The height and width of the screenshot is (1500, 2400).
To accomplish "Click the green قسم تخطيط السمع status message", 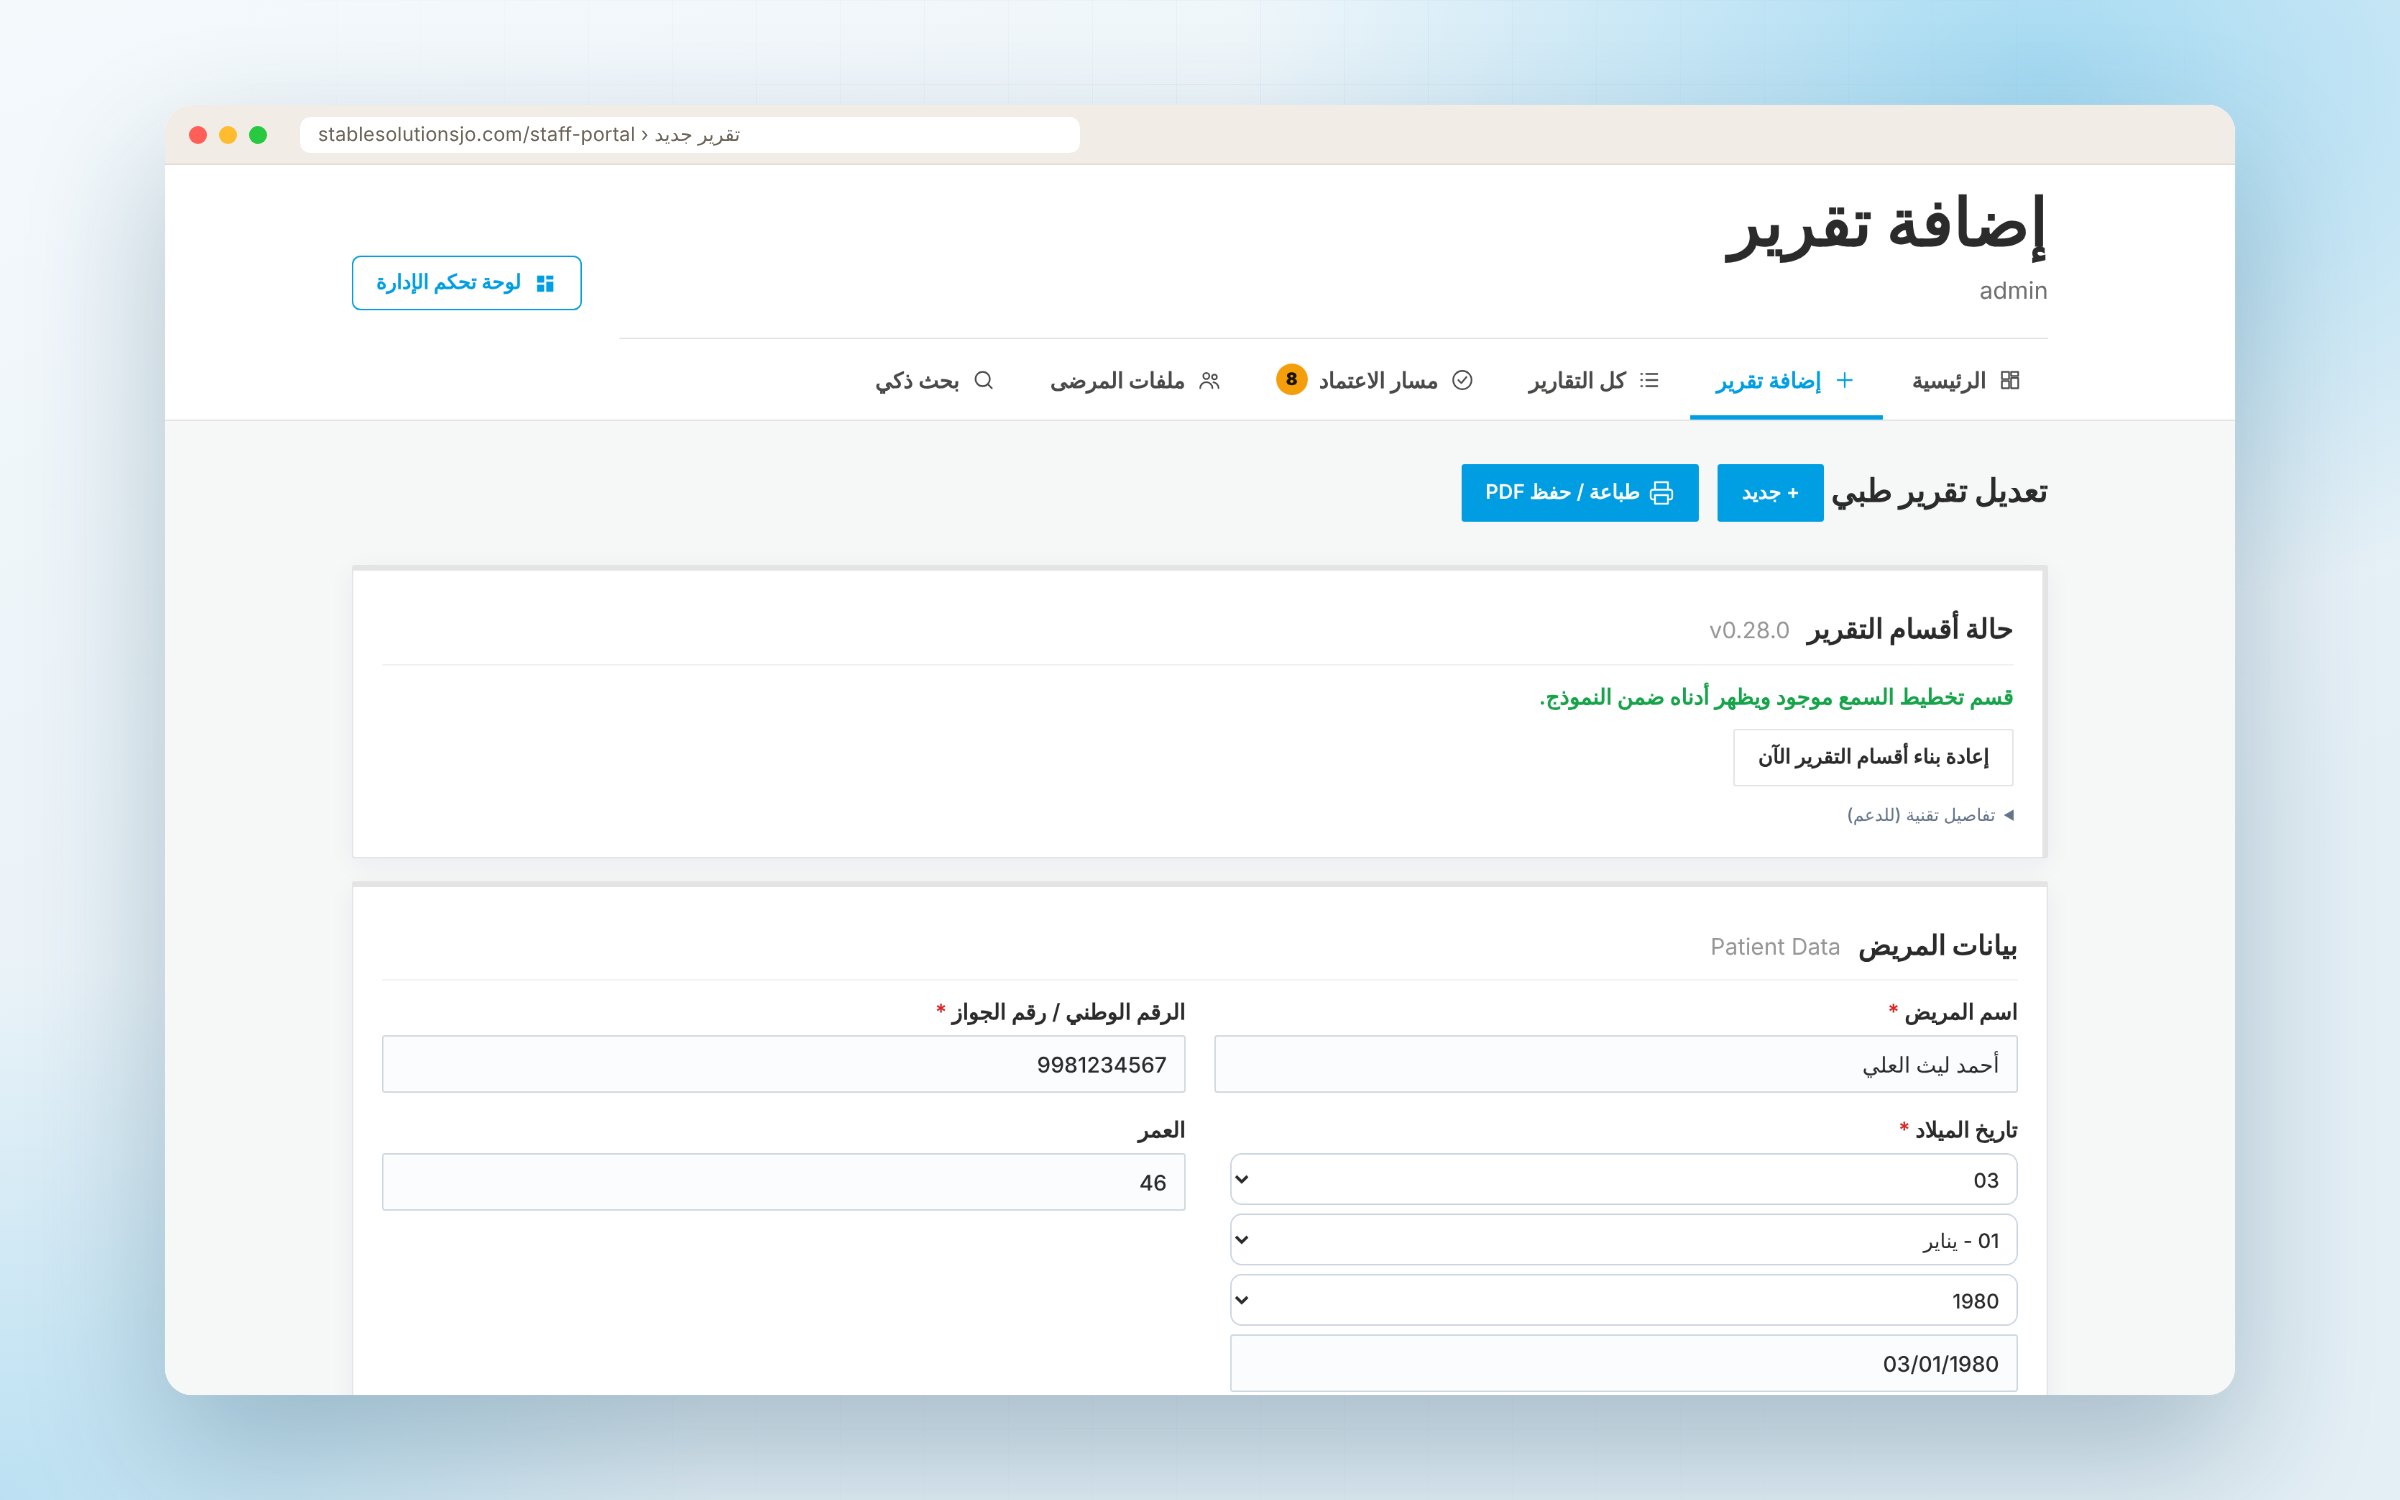I will (x=1776, y=697).
